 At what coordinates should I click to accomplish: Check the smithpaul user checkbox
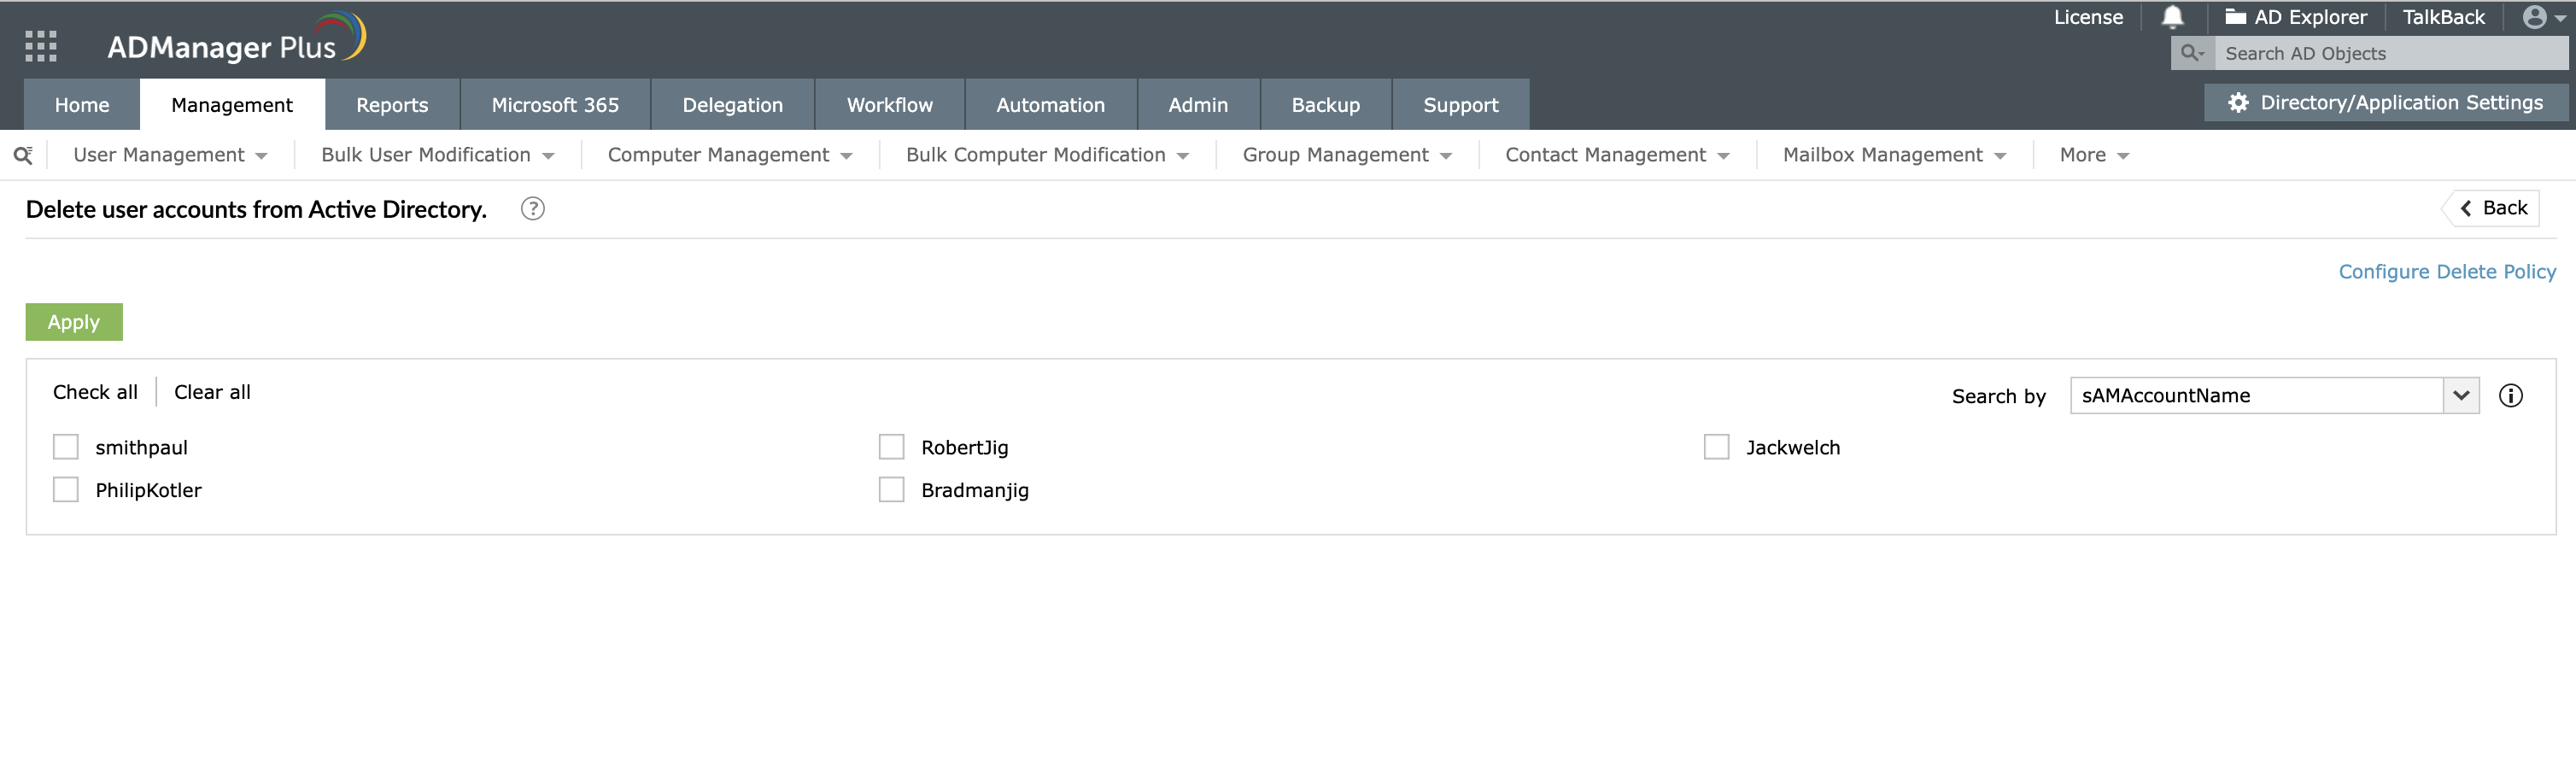click(66, 447)
